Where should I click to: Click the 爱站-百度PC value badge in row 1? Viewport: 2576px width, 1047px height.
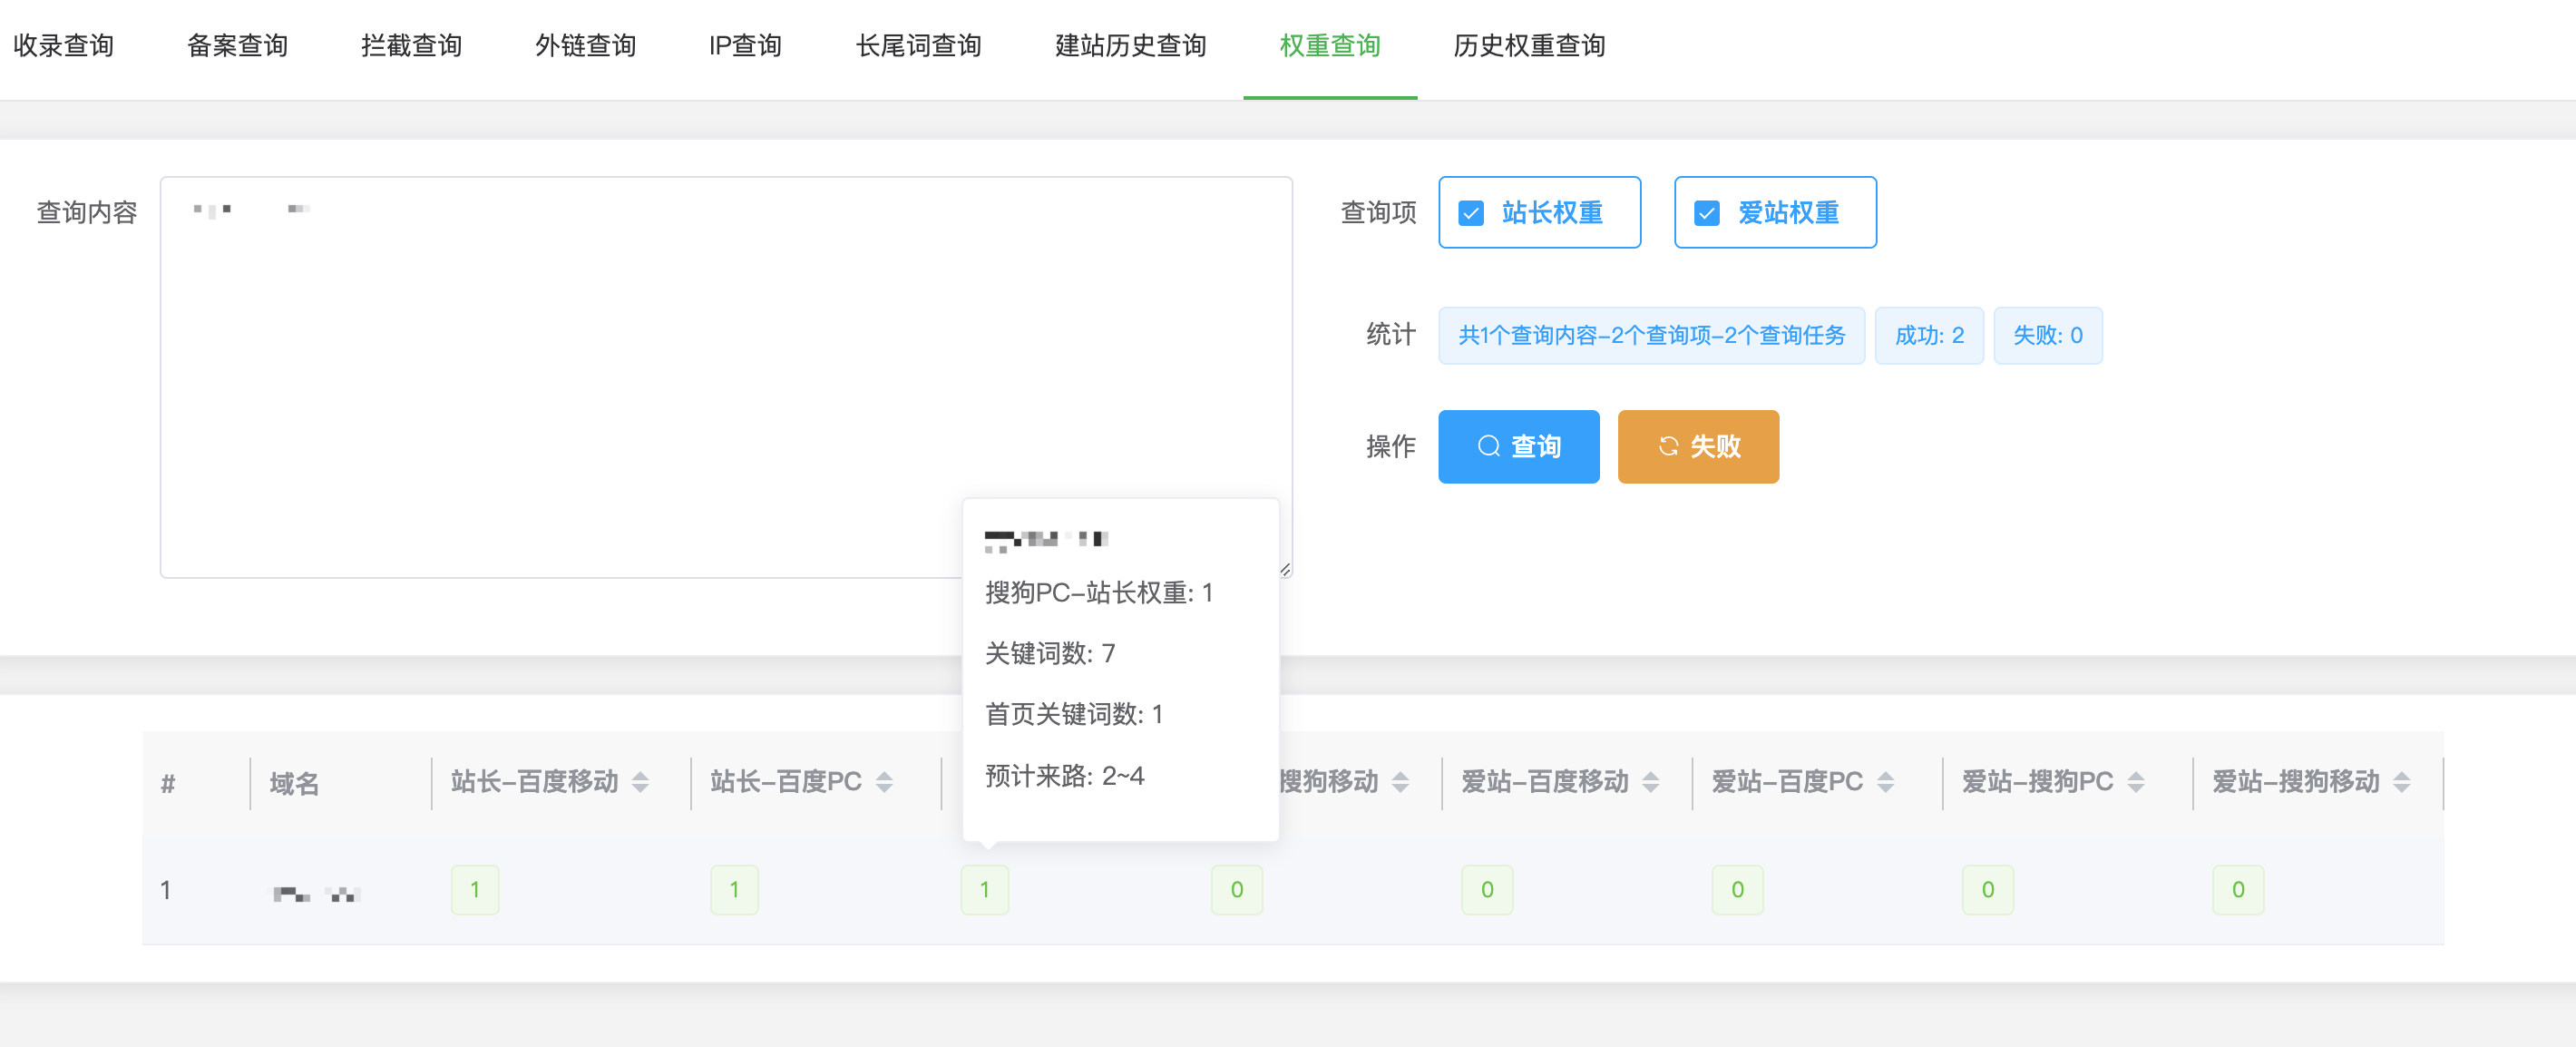coord(1738,890)
